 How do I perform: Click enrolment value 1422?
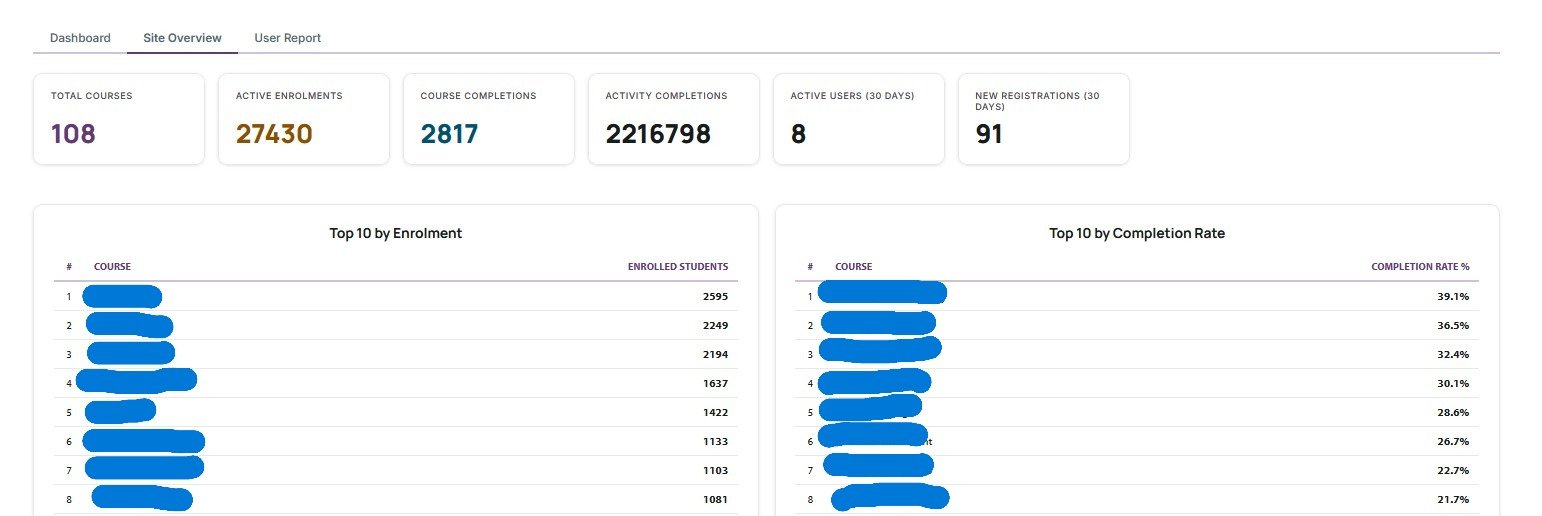[715, 412]
